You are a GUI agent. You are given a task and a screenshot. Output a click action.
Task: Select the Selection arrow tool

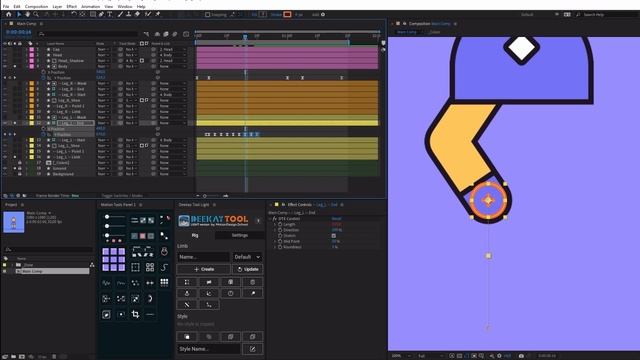pos(19,14)
